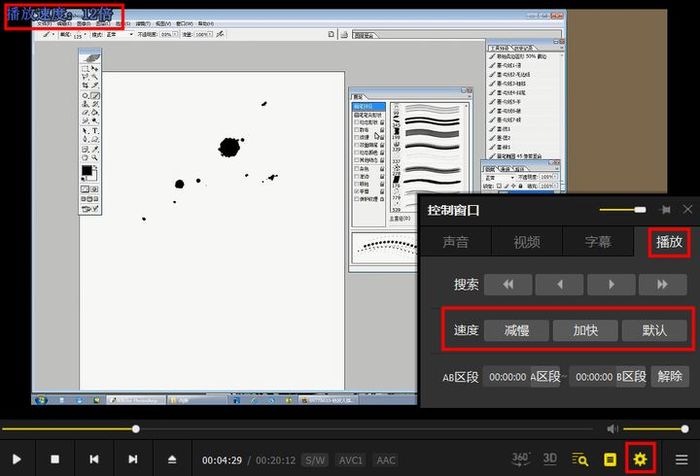Toggle 360° video mode
This screenshot has height=476, width=700.
521,459
